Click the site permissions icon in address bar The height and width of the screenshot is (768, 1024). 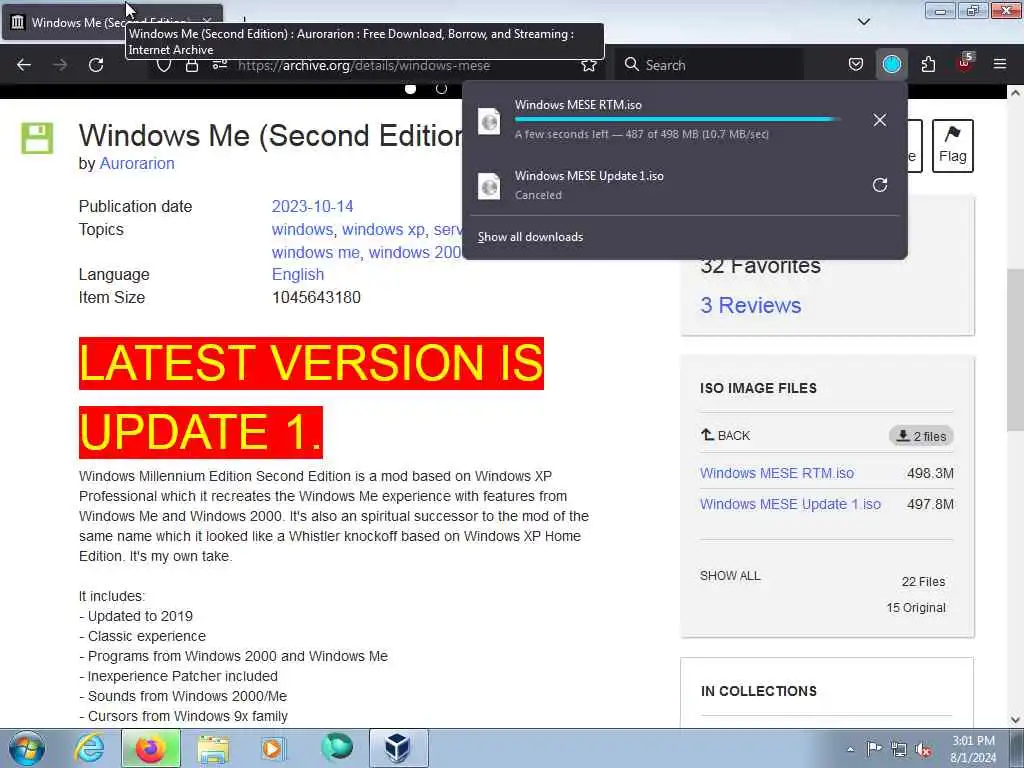coord(219,65)
